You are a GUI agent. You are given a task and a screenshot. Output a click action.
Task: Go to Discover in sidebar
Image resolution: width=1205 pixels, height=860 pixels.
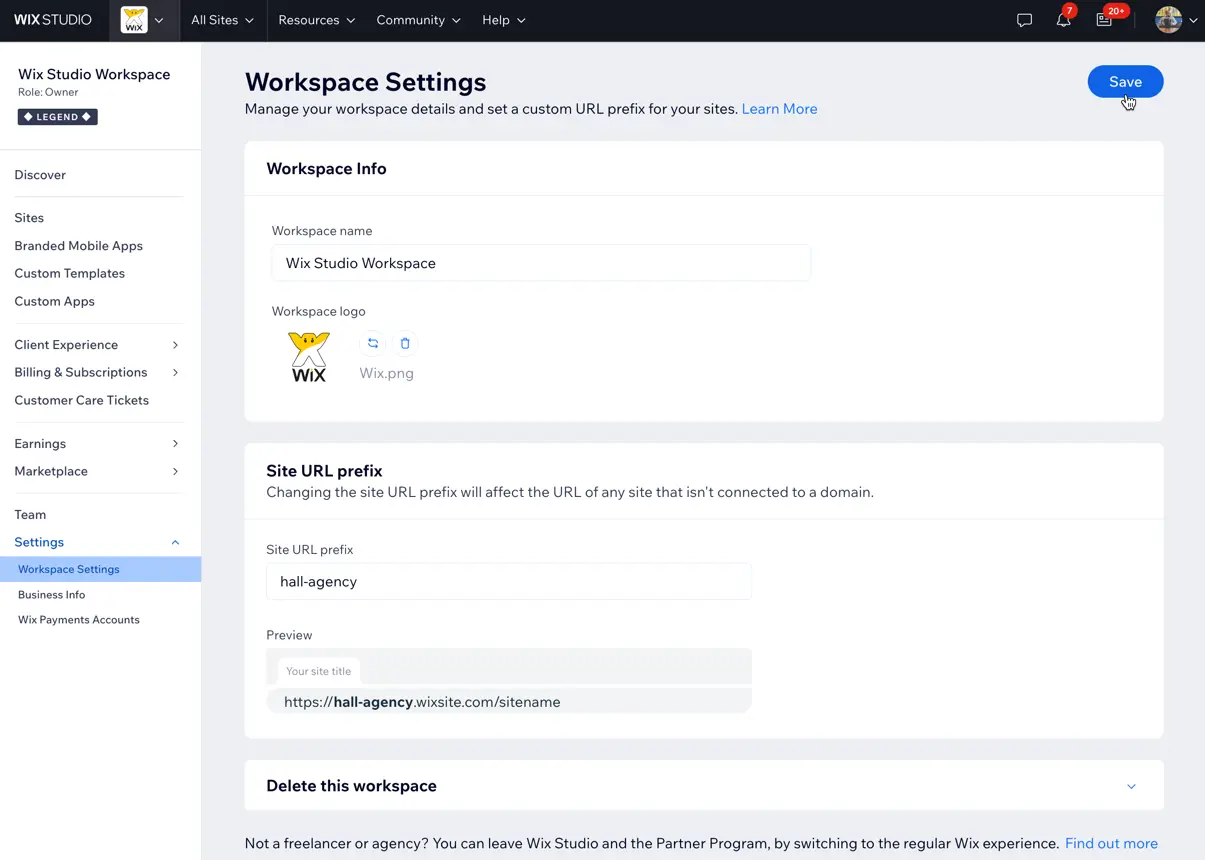pyautogui.click(x=40, y=175)
